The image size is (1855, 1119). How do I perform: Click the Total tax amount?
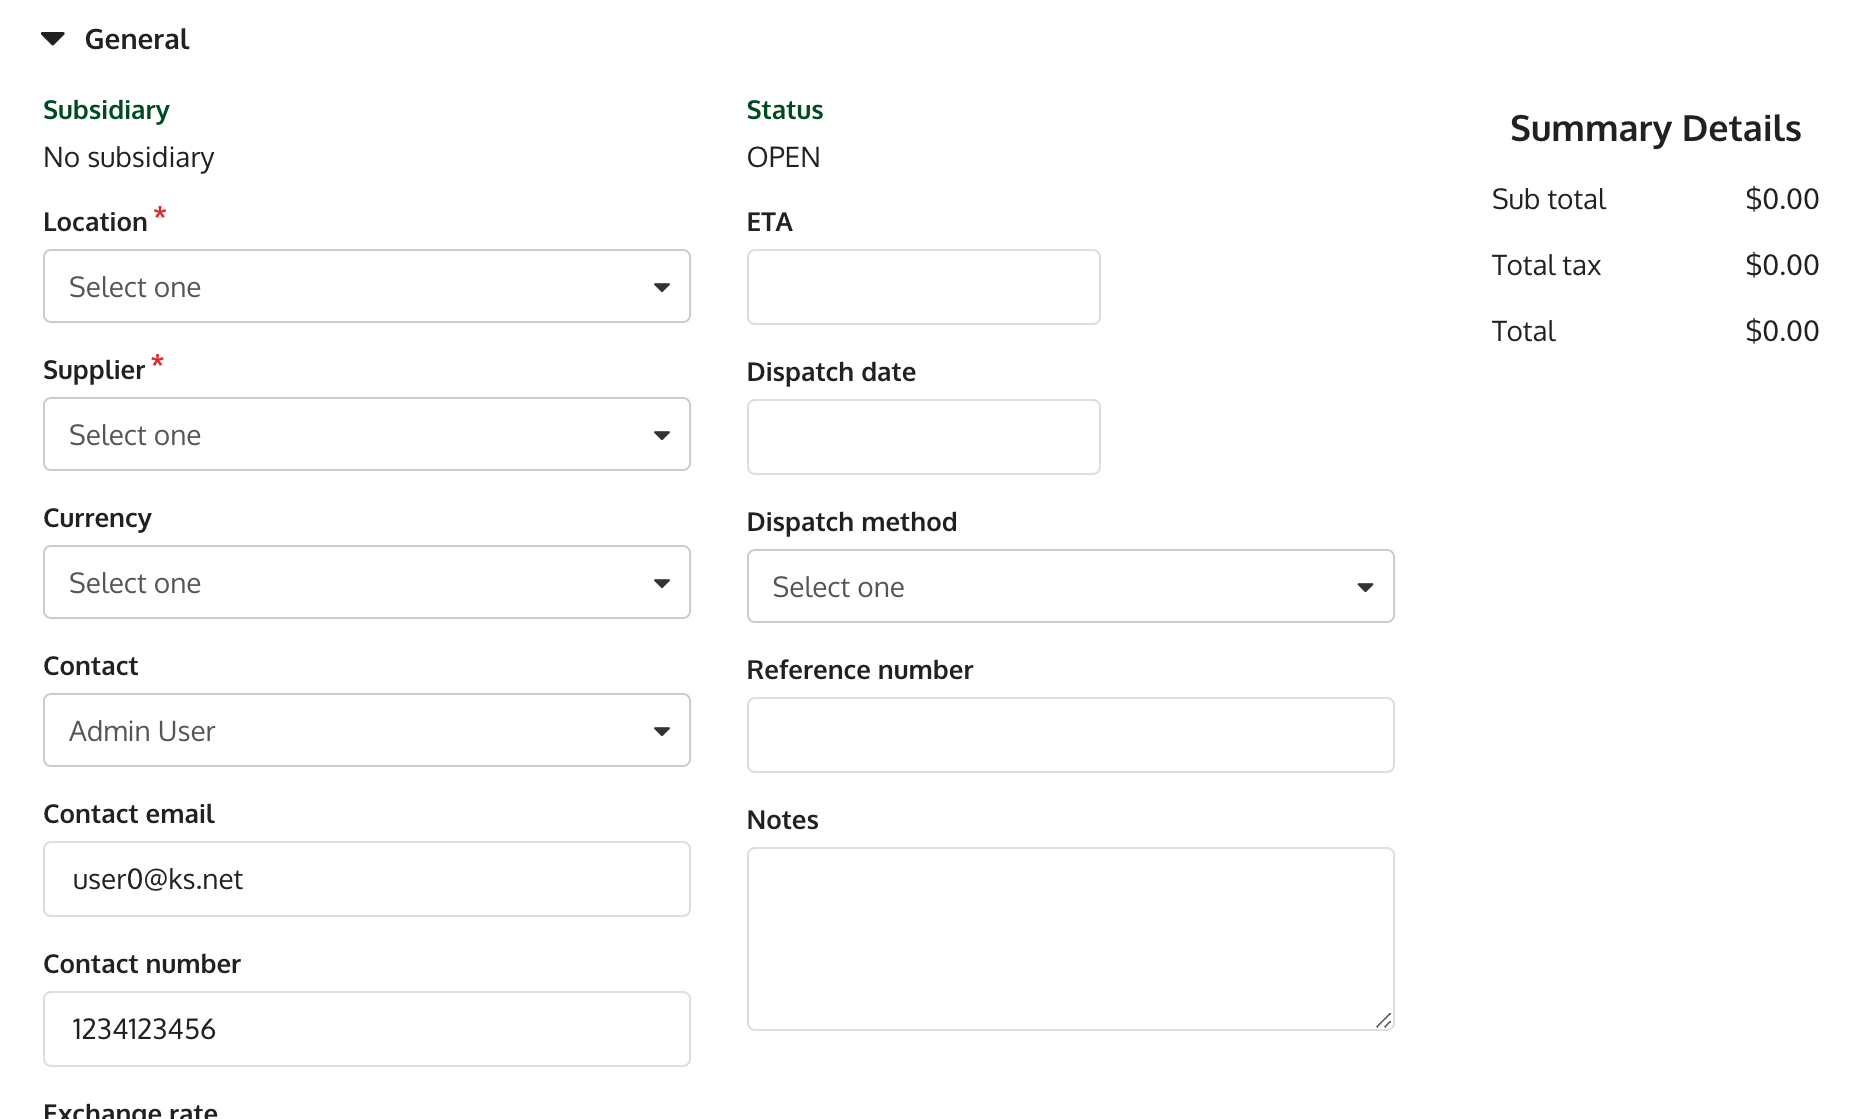1781,265
